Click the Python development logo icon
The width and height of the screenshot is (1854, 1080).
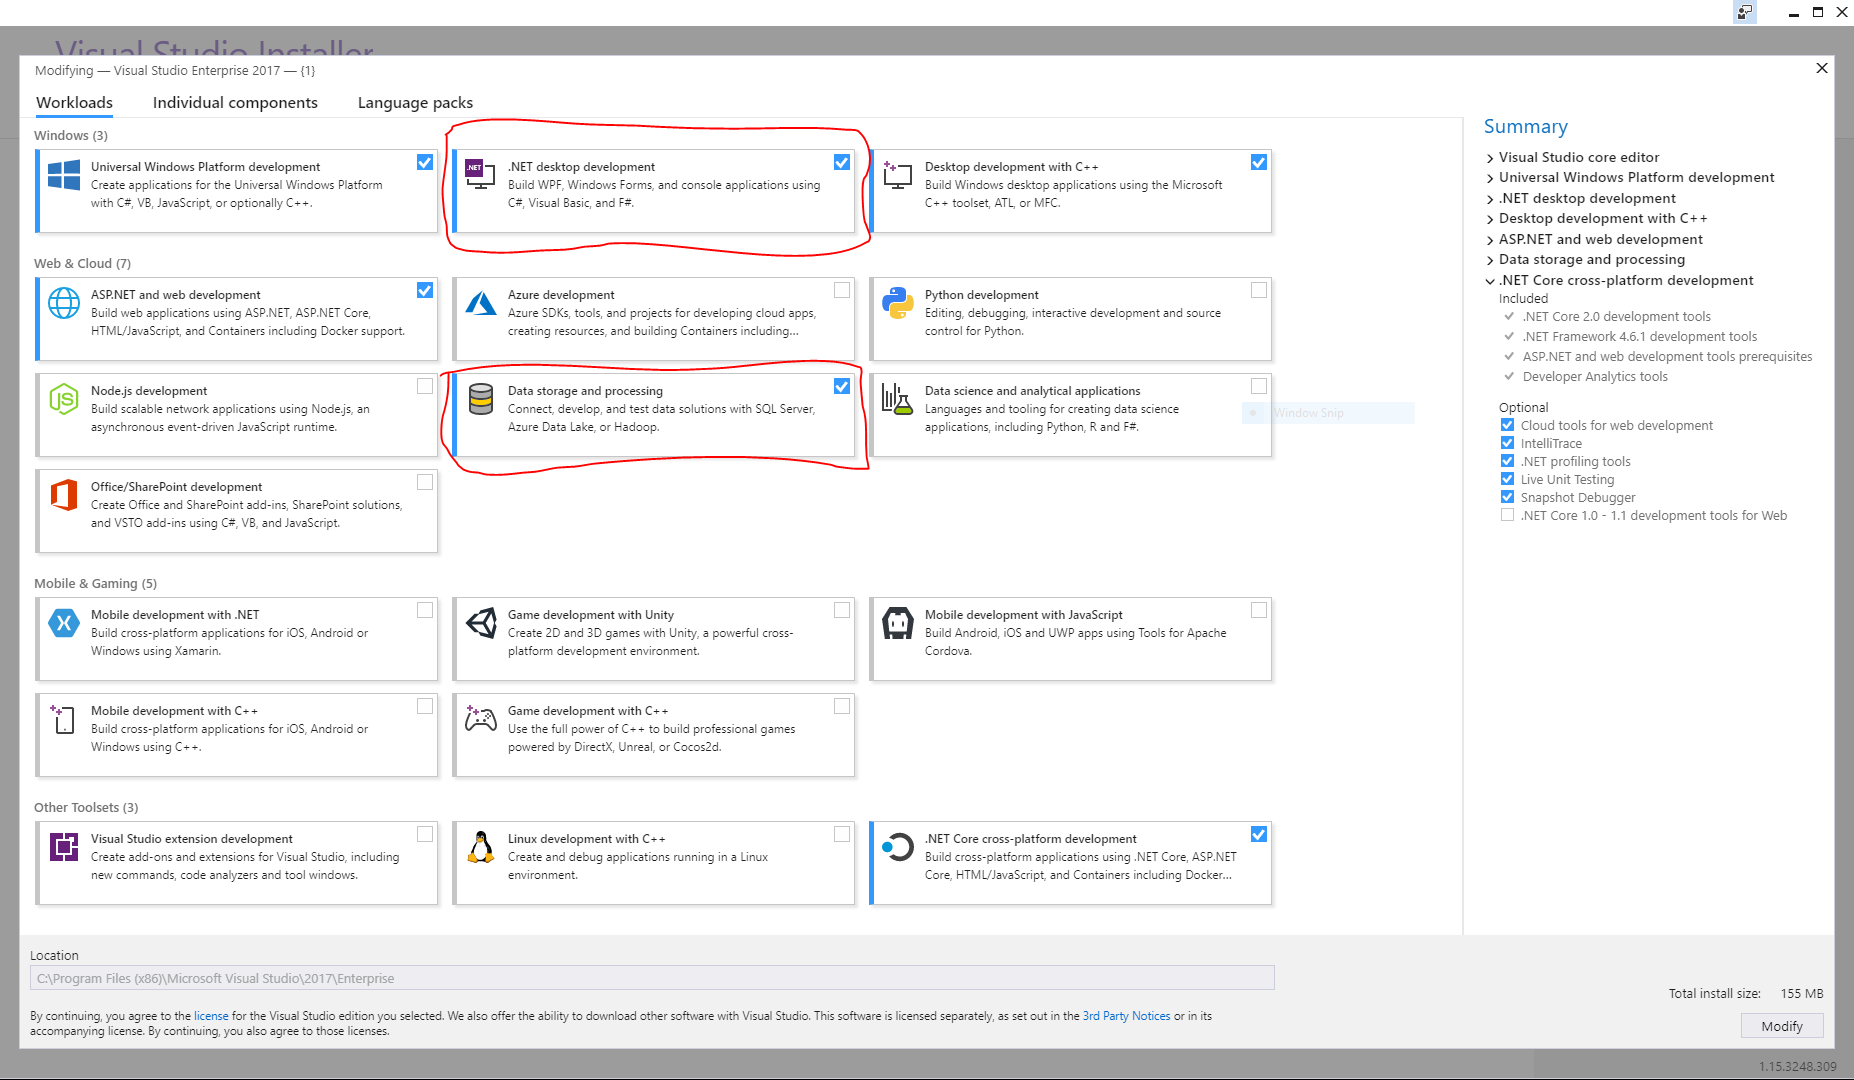[x=897, y=303]
